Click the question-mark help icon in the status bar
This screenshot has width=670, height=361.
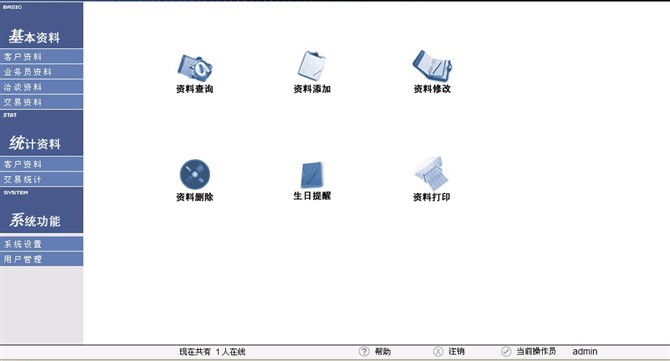[x=364, y=351]
